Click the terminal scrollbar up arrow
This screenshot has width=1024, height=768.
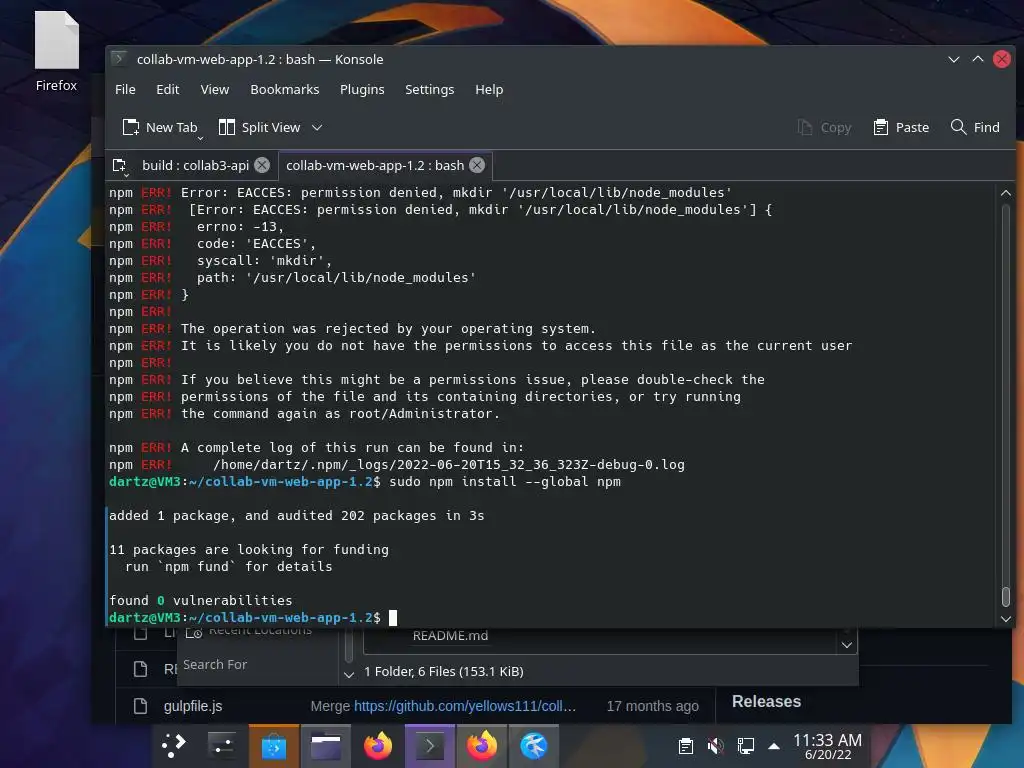click(1006, 193)
